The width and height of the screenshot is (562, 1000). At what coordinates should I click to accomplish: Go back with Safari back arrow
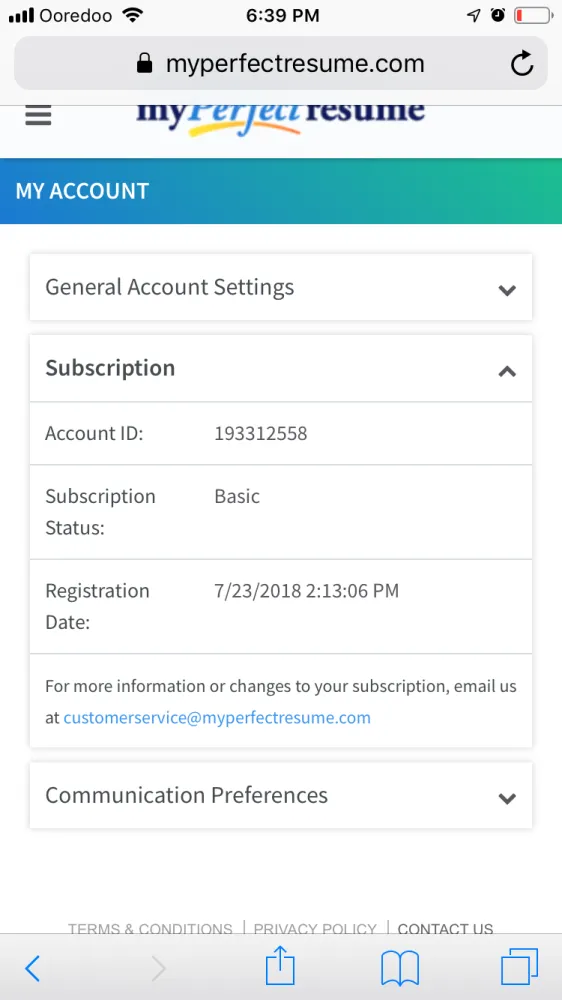pyautogui.click(x=32, y=969)
